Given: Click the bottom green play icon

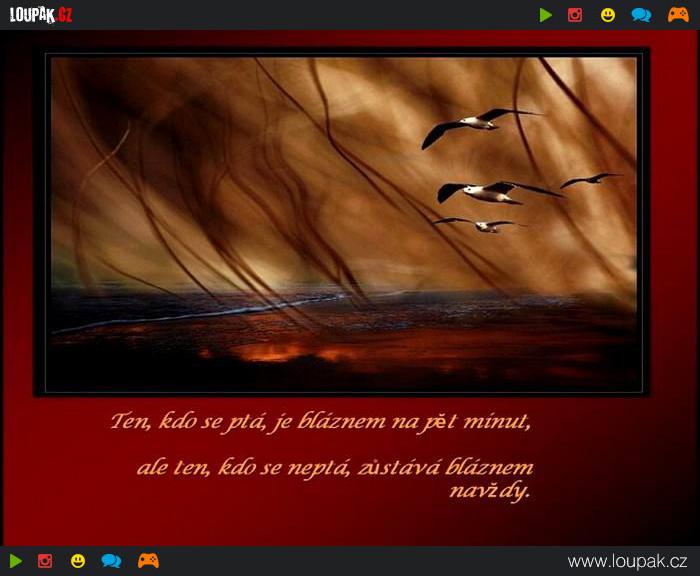Looking at the screenshot, I should click(x=16, y=561).
